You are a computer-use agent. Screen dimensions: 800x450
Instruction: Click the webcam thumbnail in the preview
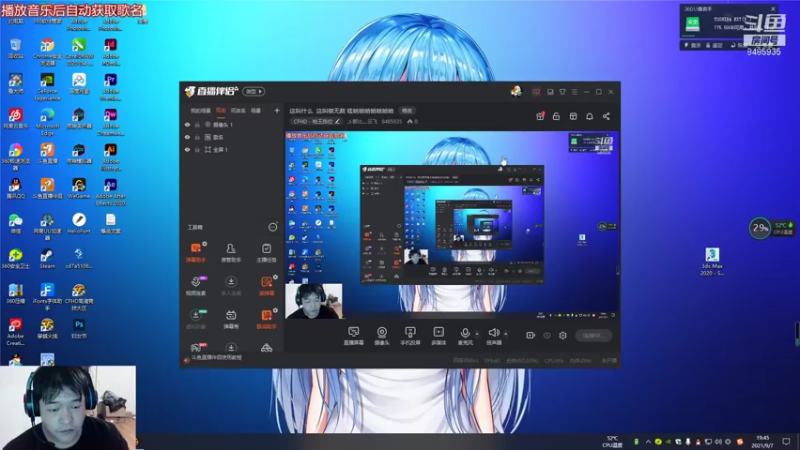[x=314, y=301]
